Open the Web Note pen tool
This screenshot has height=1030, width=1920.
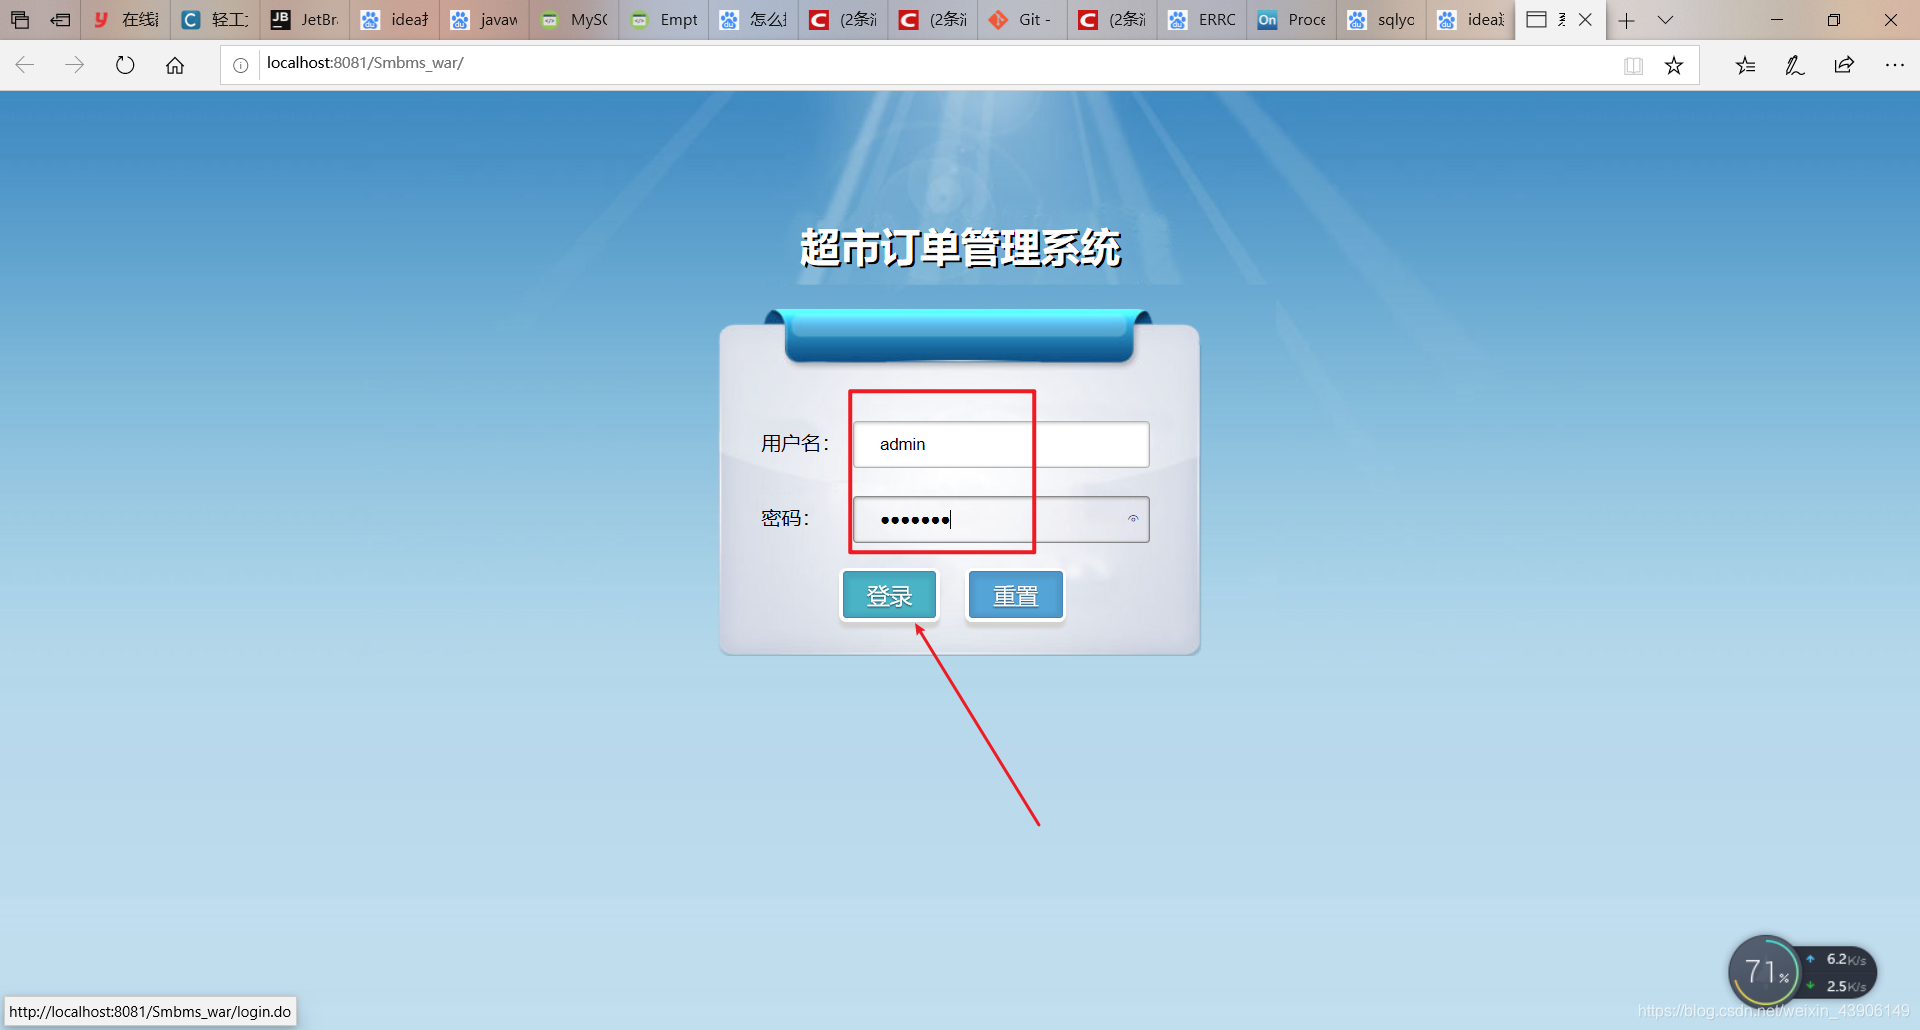(x=1794, y=64)
